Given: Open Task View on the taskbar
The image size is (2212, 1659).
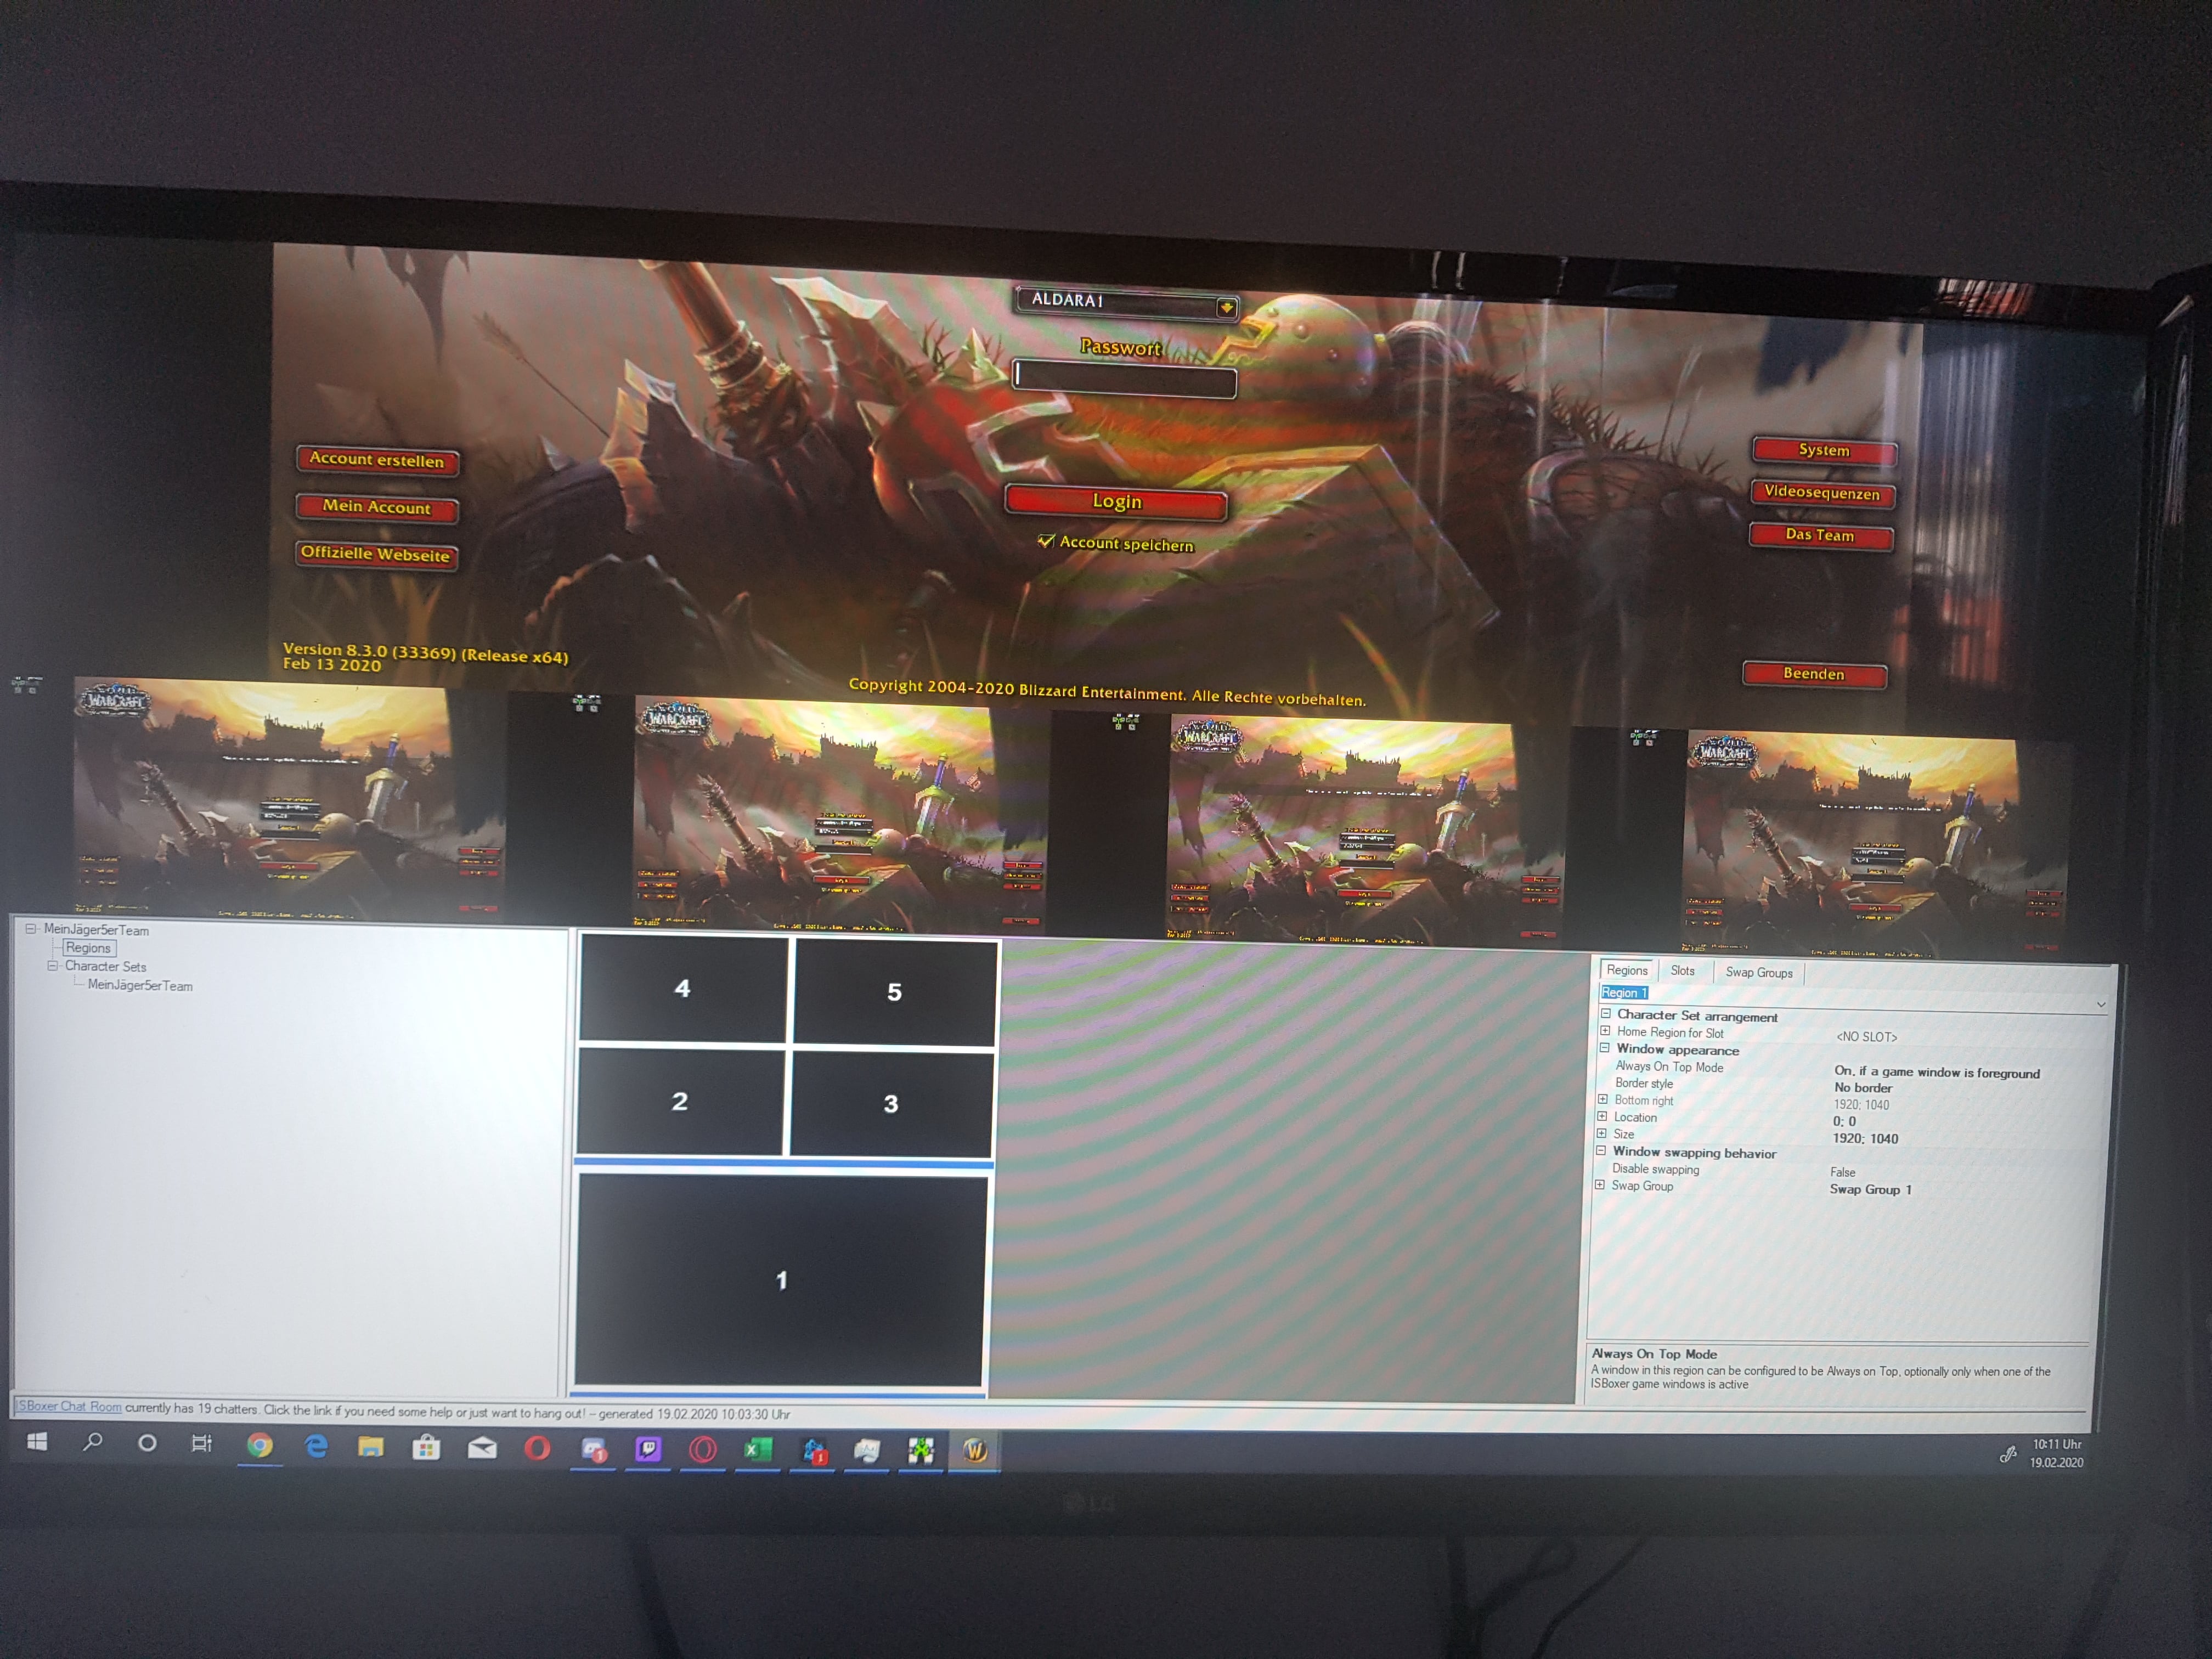Looking at the screenshot, I should [202, 1444].
